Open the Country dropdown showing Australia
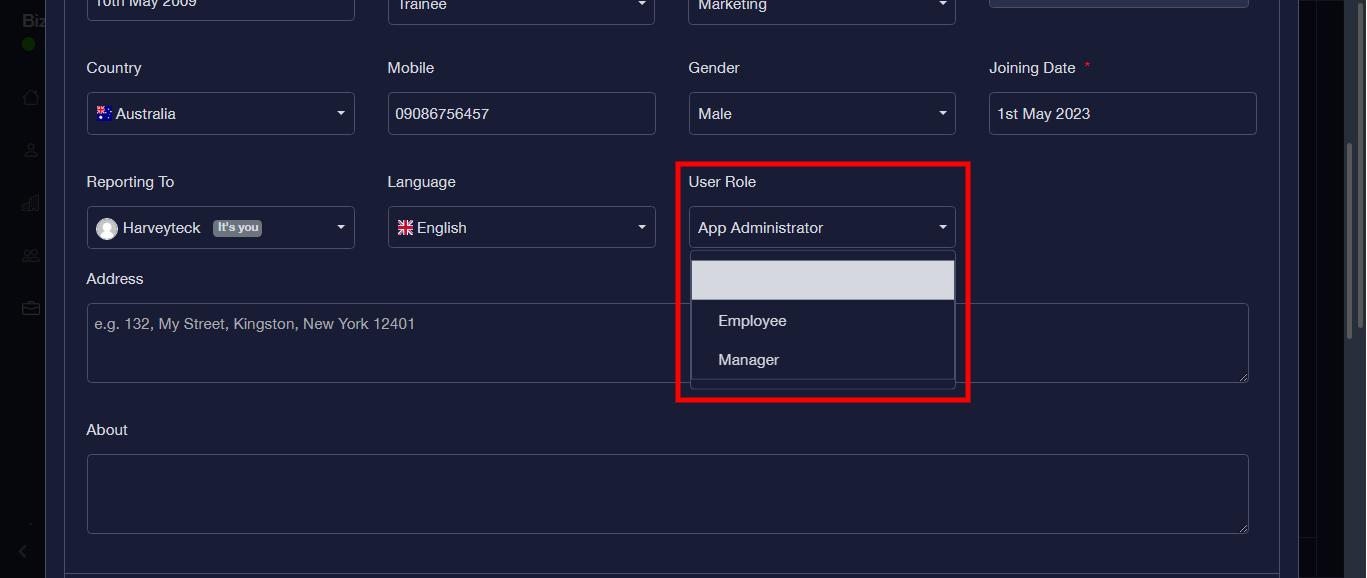 [221, 114]
